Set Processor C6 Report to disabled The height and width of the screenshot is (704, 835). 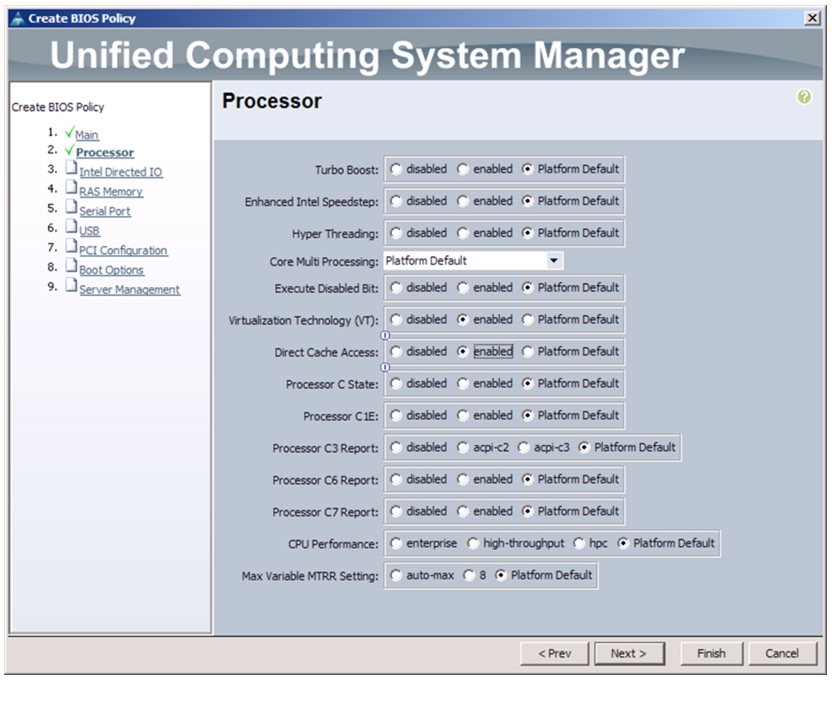point(396,480)
